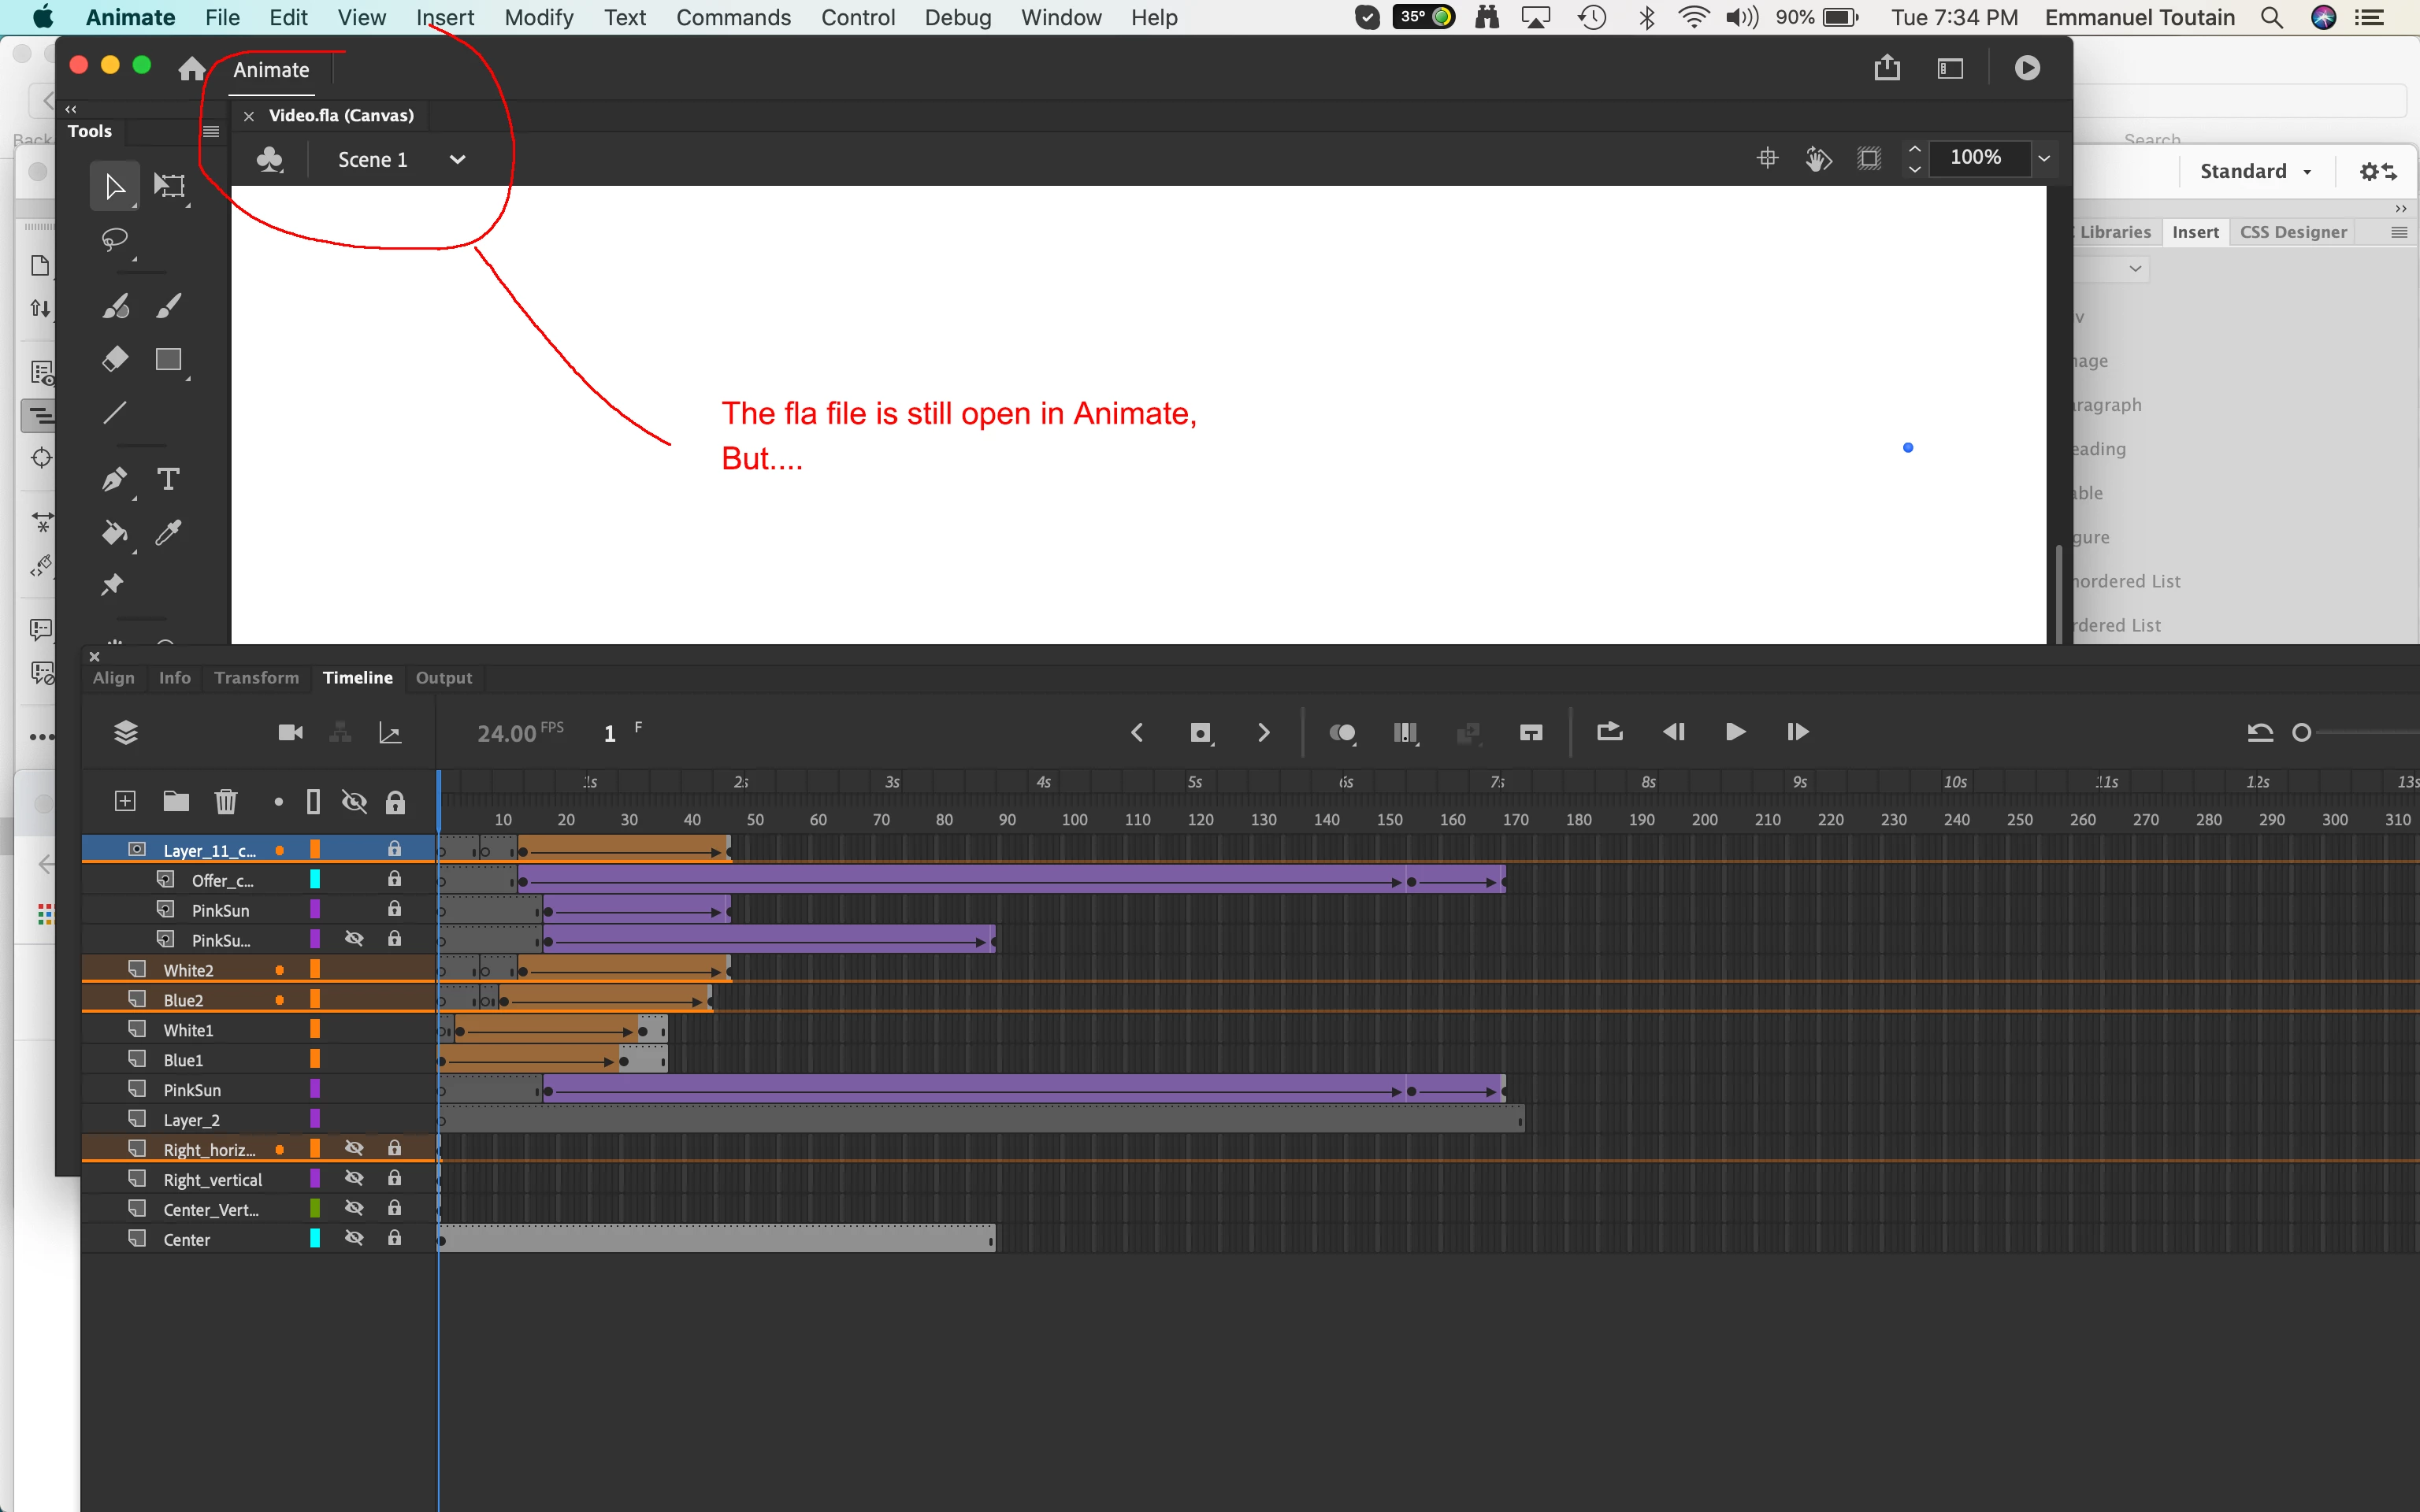Viewport: 2420px width, 1512px height.
Task: Select the Eyedropper tool
Action: (168, 533)
